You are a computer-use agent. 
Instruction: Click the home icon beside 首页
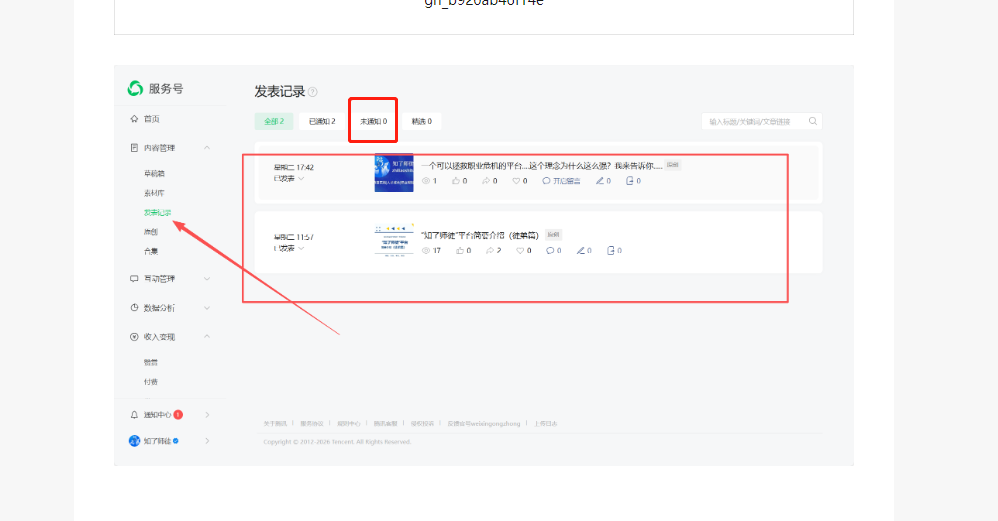134,119
